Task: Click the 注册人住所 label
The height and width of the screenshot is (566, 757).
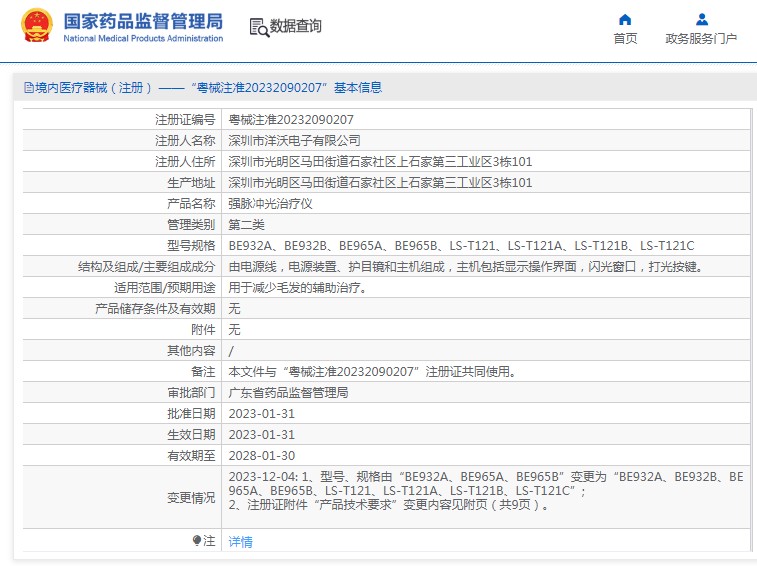Action: pos(185,161)
